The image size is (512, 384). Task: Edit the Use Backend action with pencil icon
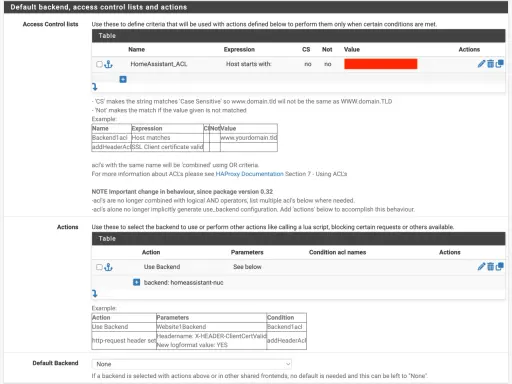[481, 266]
